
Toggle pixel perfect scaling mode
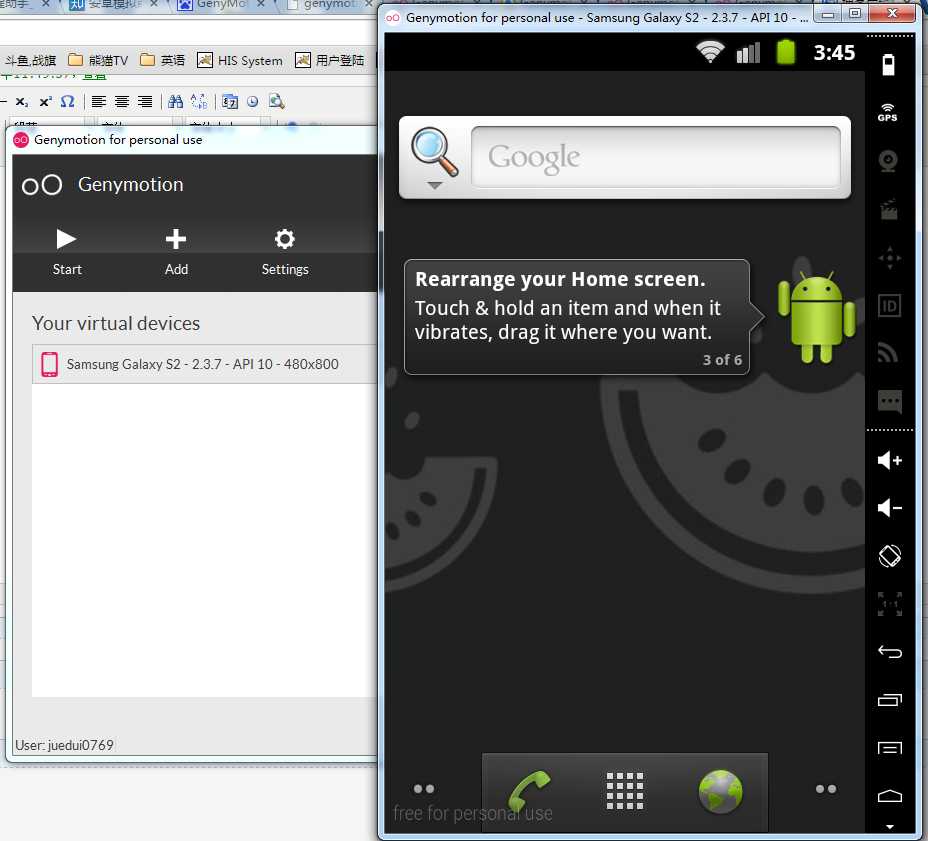tap(890, 604)
